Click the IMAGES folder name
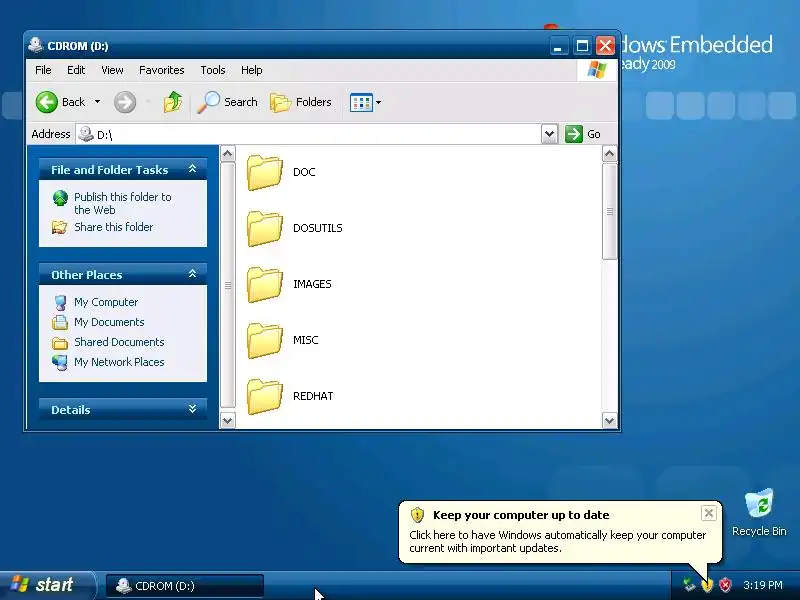 point(312,284)
